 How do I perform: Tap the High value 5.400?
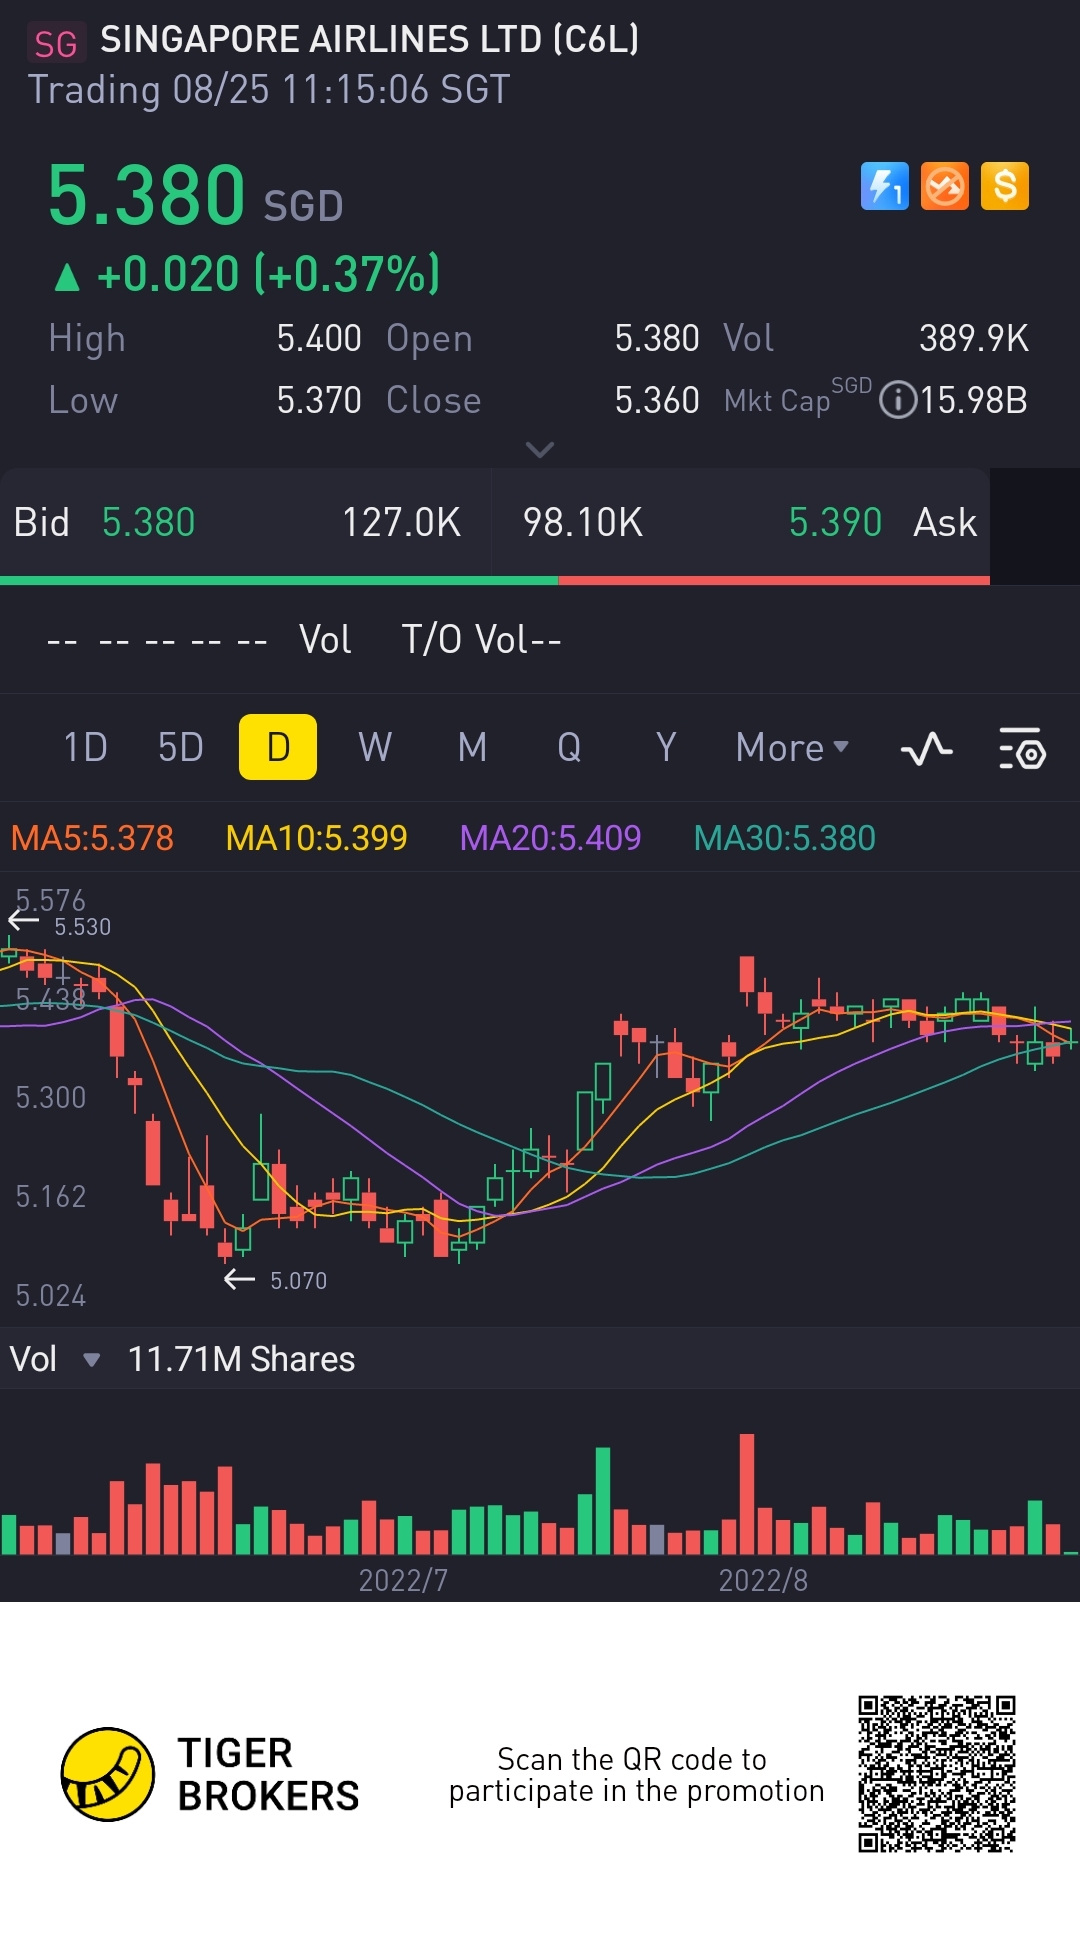point(319,339)
